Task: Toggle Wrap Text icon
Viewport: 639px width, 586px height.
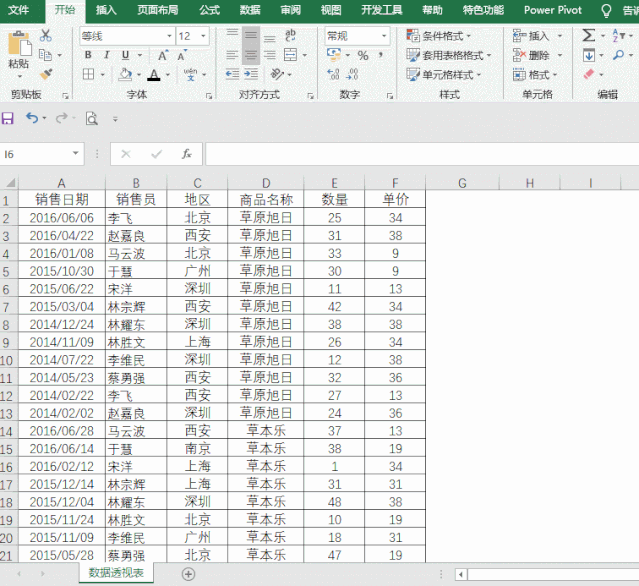Action: point(291,35)
